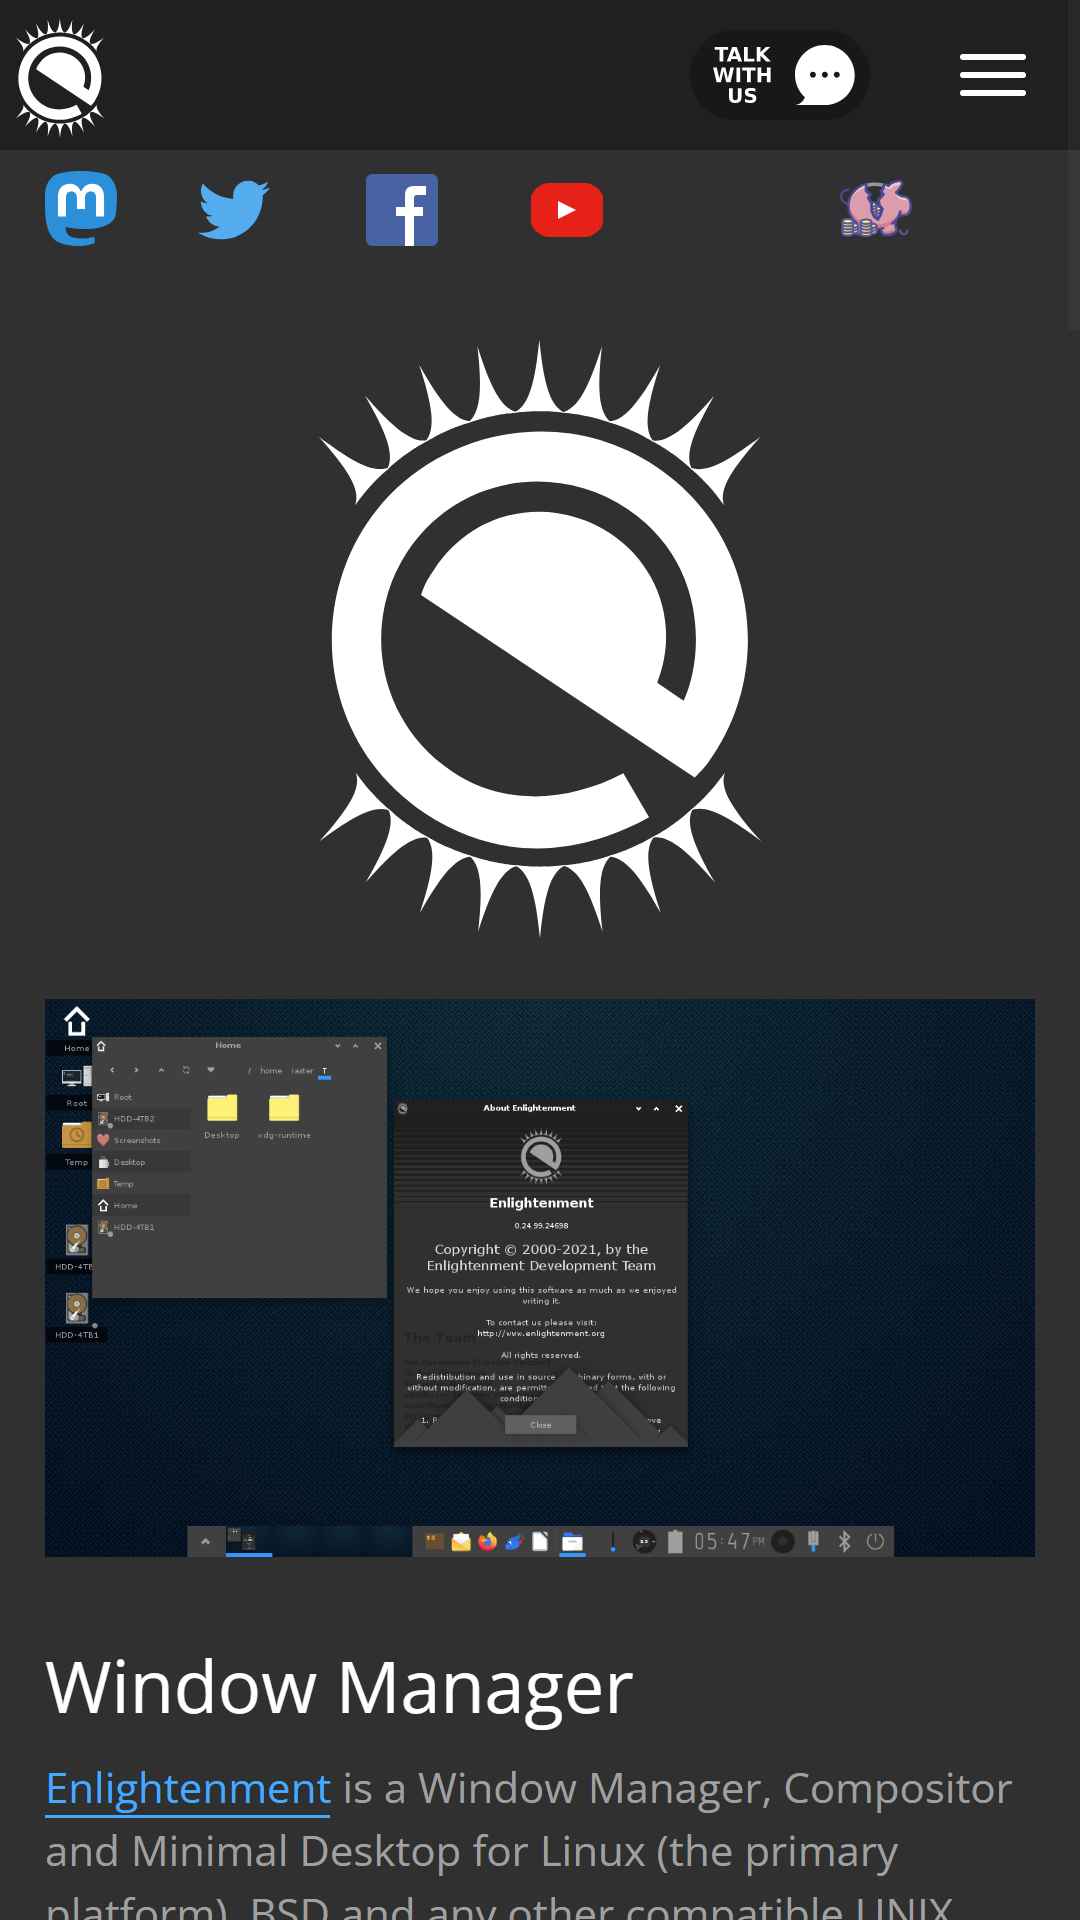Open the Twitter page
Viewport: 1080px width, 1920px height.
[x=234, y=210]
